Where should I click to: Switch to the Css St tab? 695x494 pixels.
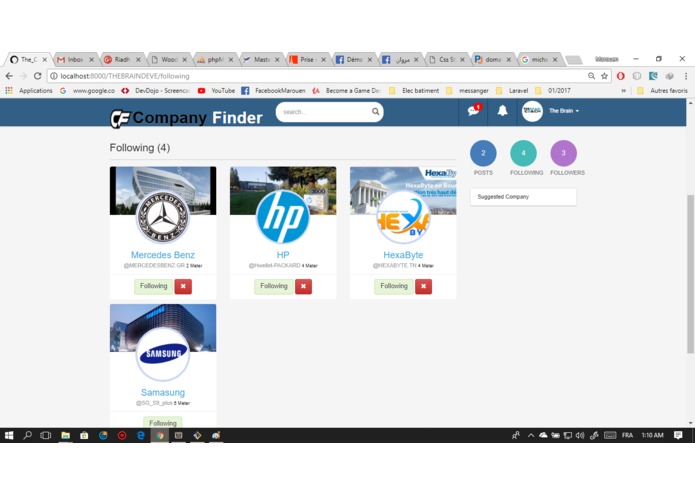pyautogui.click(x=446, y=59)
